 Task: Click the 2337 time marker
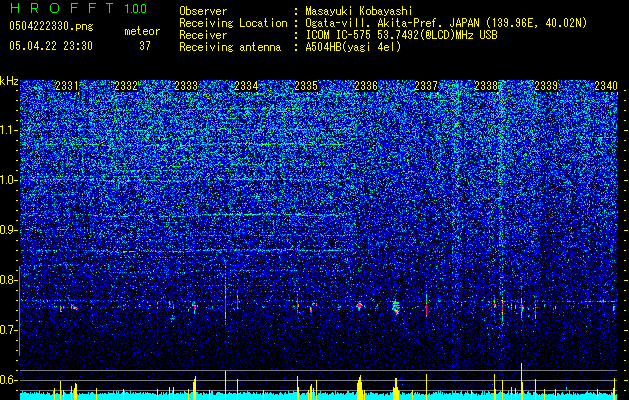coord(426,86)
